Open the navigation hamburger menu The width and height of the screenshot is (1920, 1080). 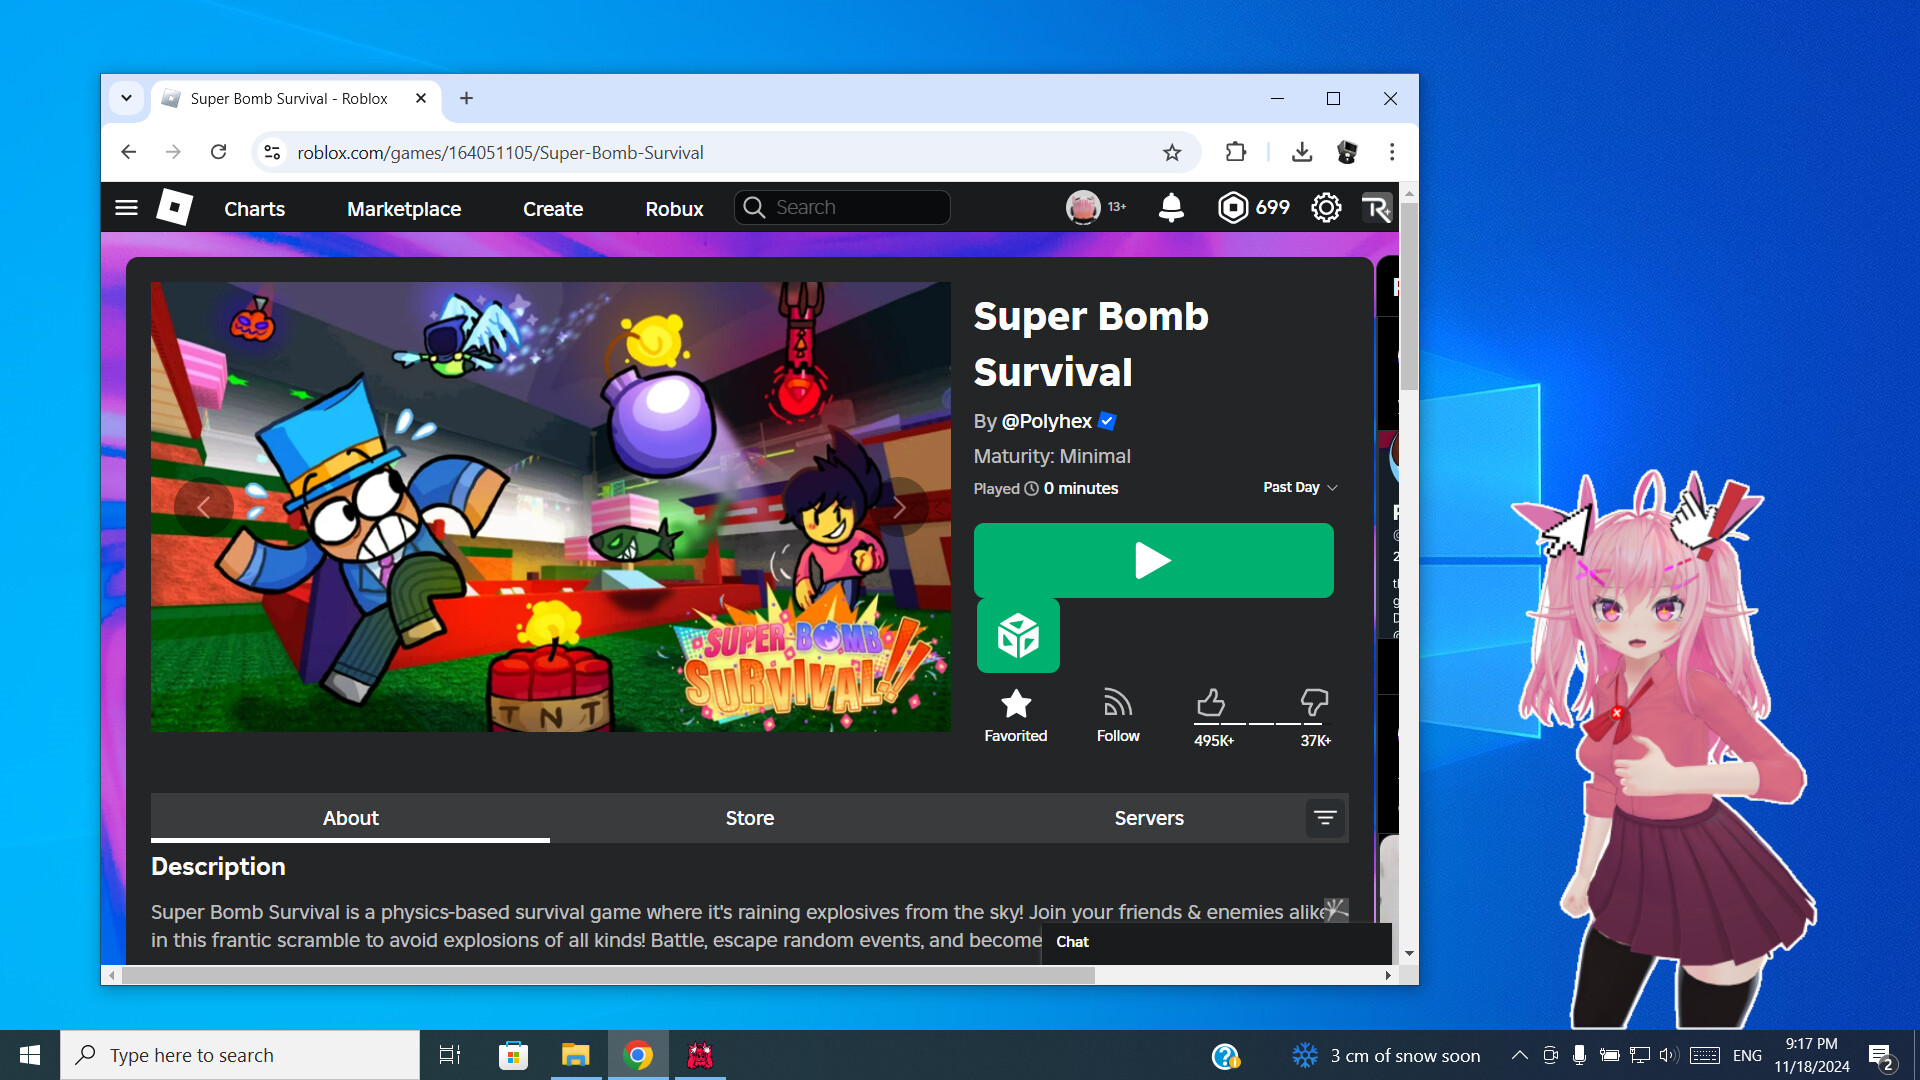126,207
